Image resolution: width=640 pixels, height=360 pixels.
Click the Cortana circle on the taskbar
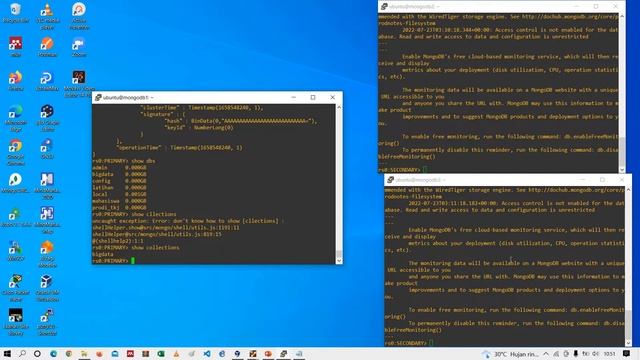pyautogui.click(x=37, y=353)
